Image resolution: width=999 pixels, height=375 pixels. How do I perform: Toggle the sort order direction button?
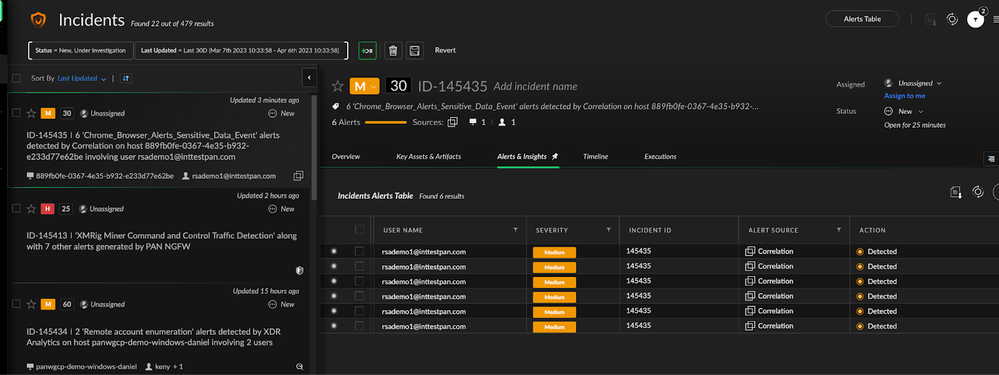(126, 78)
